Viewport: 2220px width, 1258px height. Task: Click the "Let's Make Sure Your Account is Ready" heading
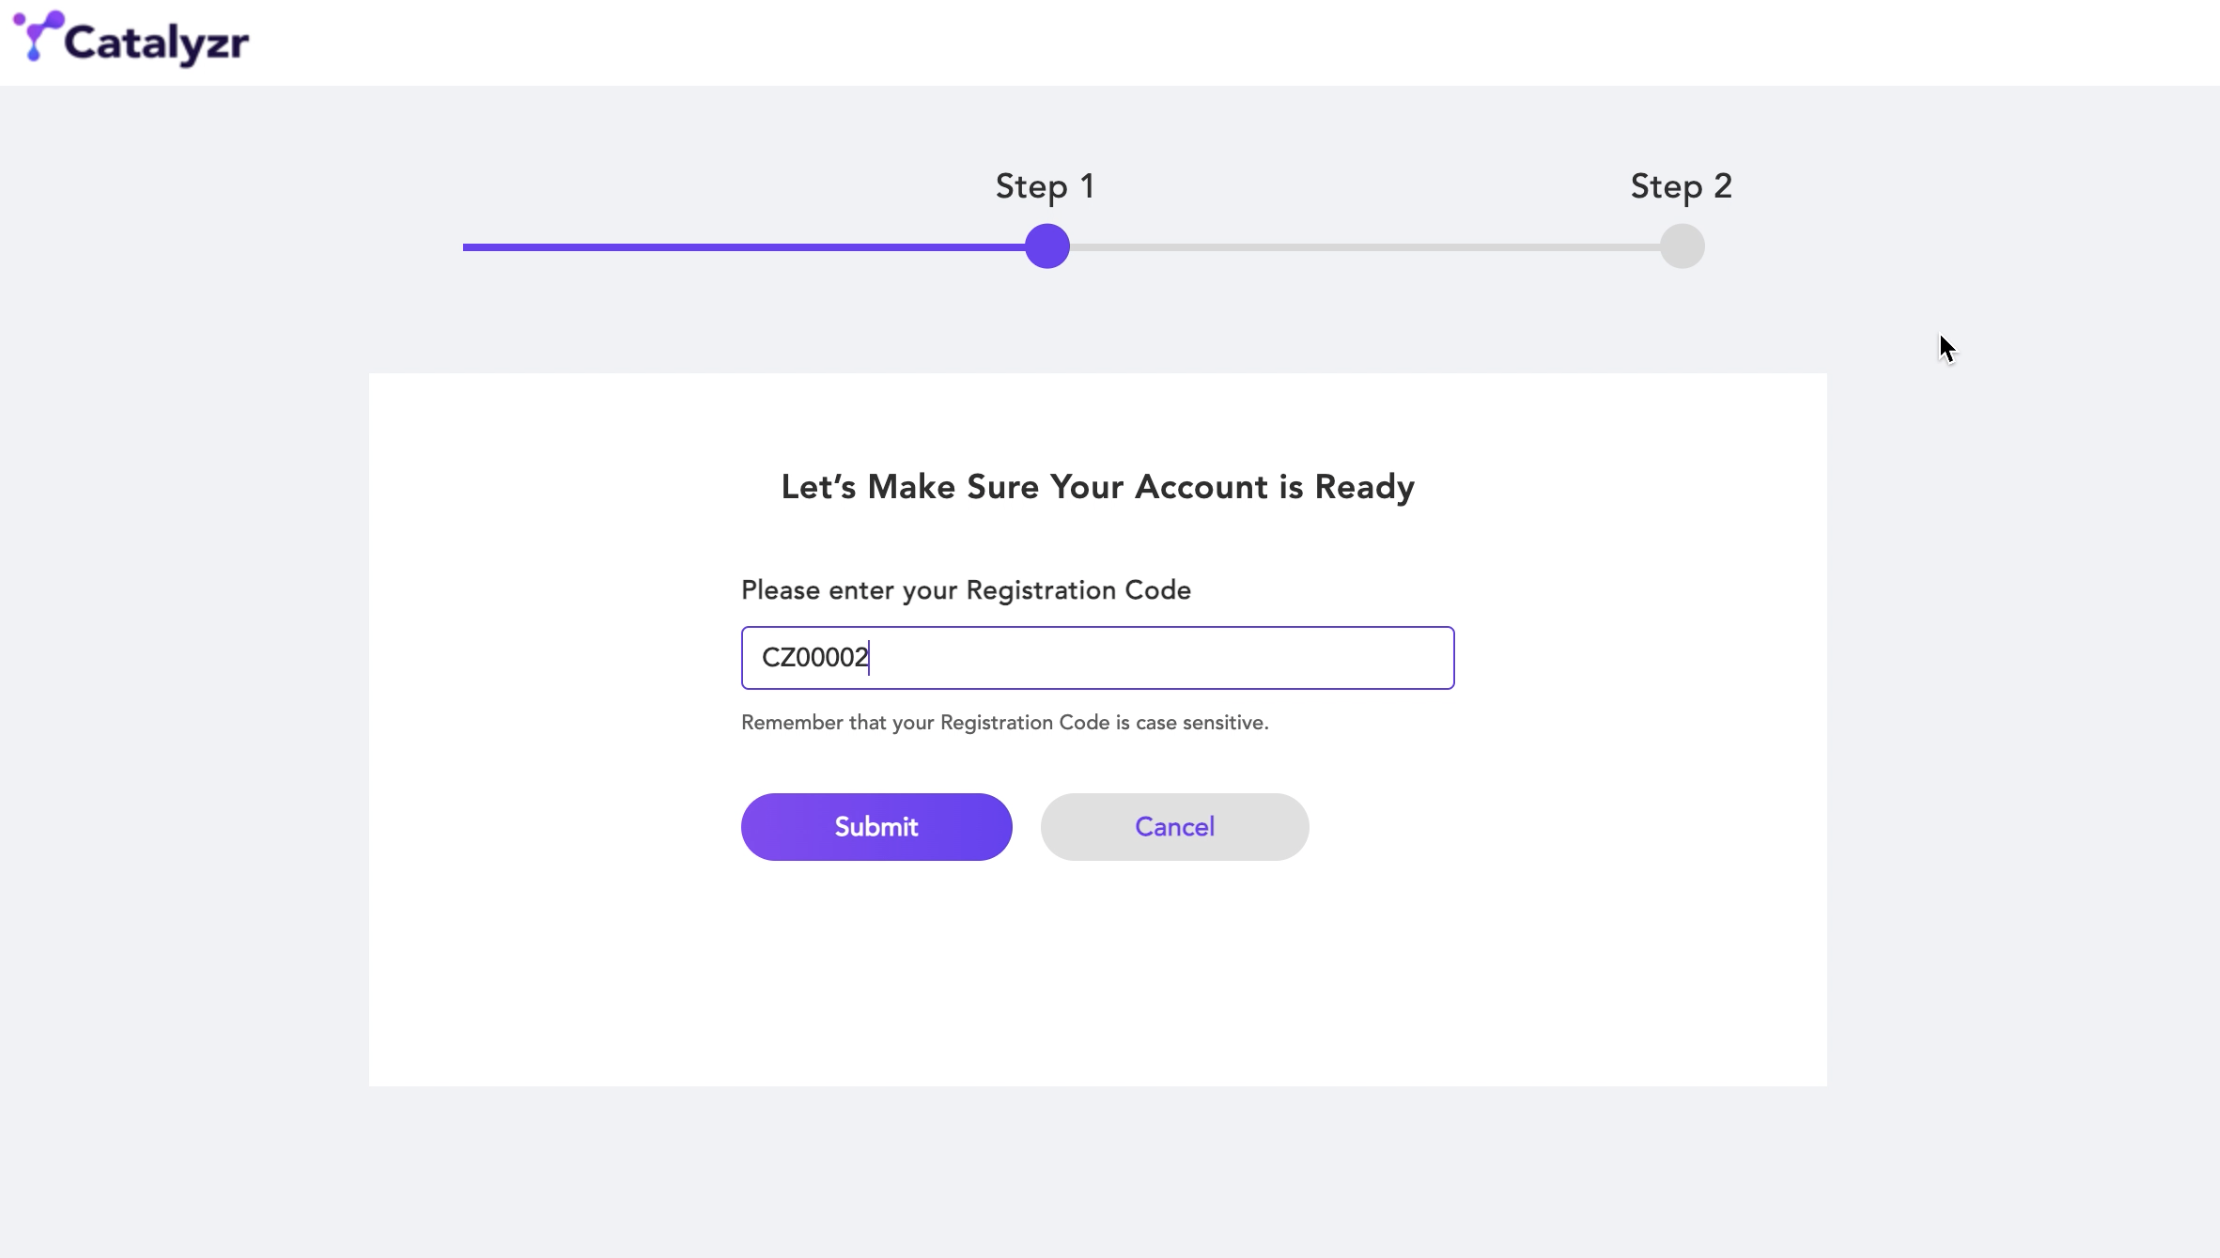click(x=1097, y=487)
